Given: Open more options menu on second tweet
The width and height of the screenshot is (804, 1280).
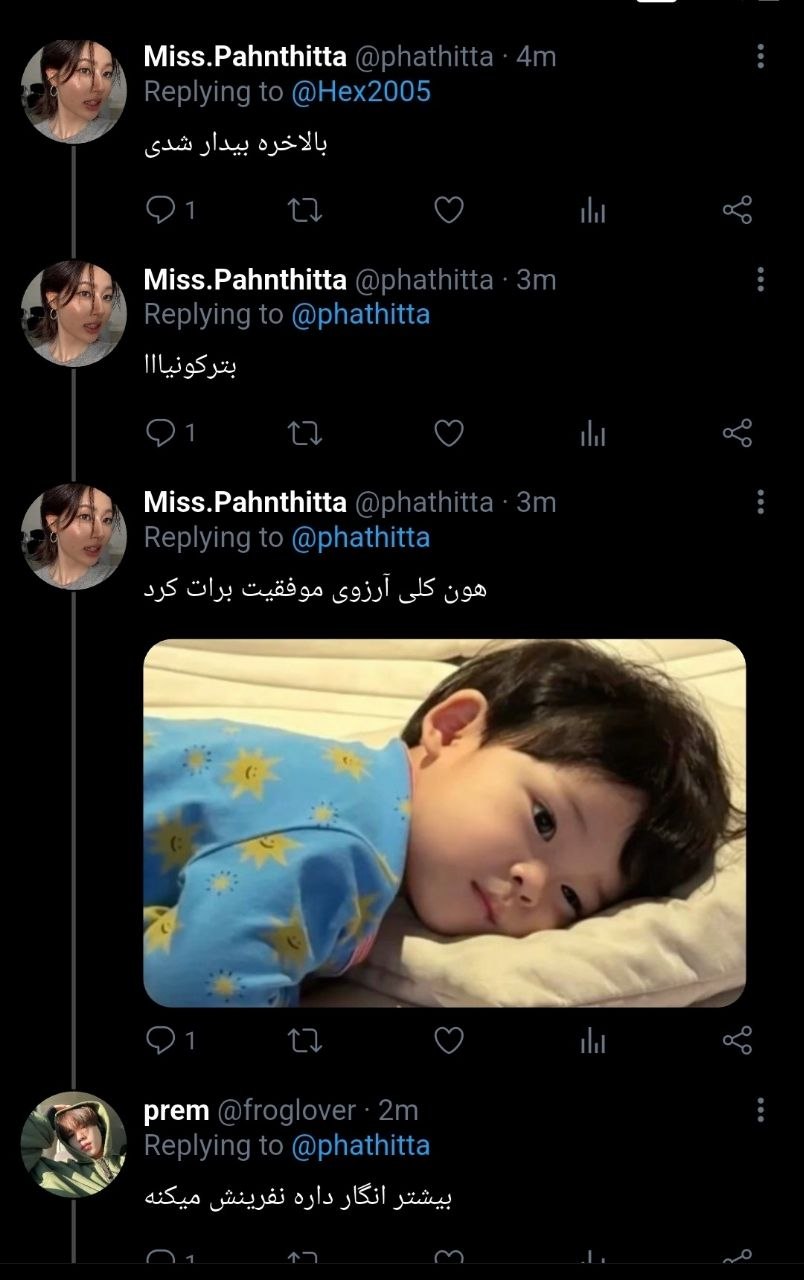Looking at the screenshot, I should point(760,279).
